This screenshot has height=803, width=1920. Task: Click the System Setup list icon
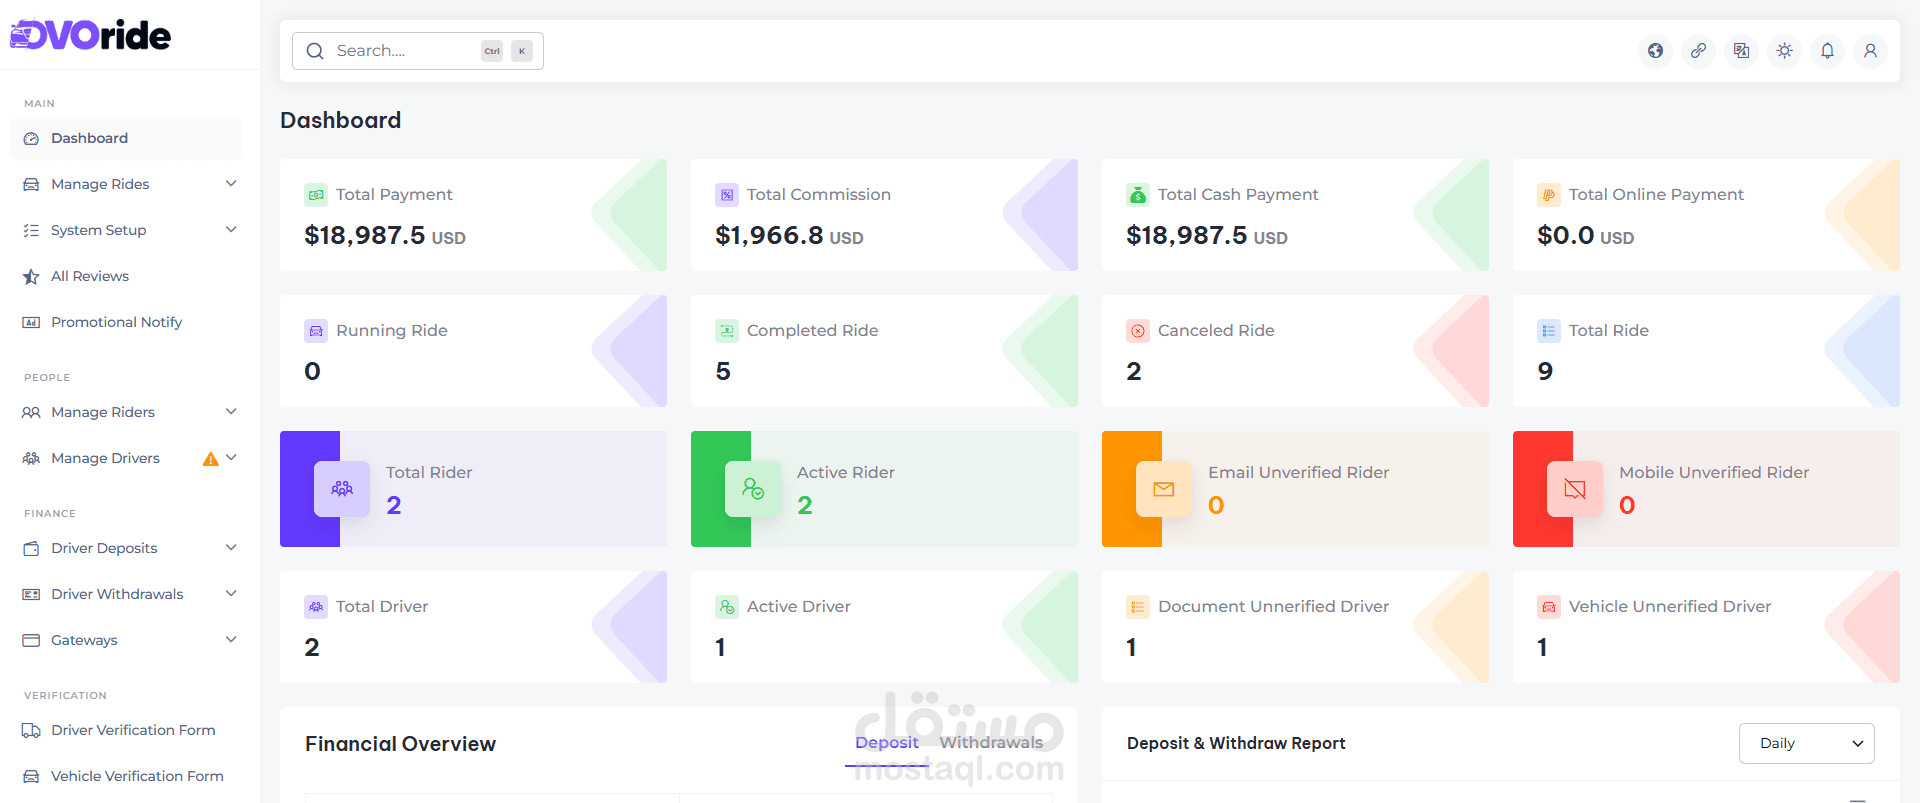pyautogui.click(x=31, y=231)
